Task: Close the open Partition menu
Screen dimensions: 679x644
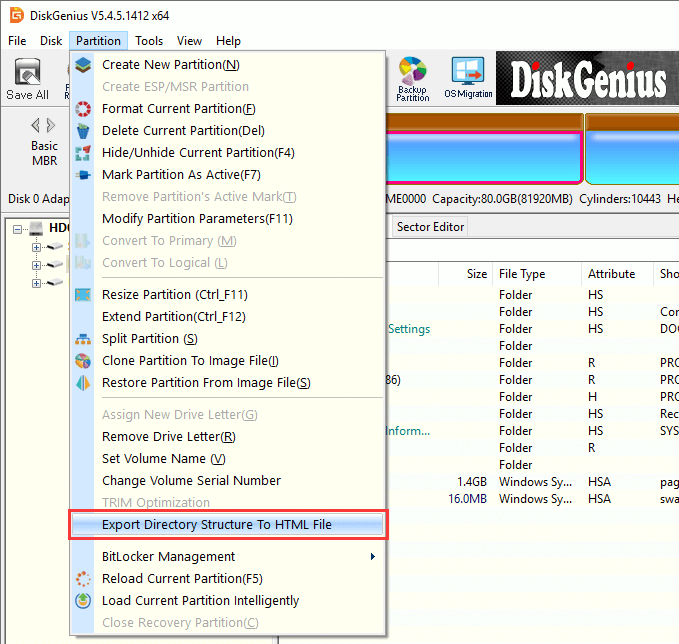Action: tap(98, 41)
